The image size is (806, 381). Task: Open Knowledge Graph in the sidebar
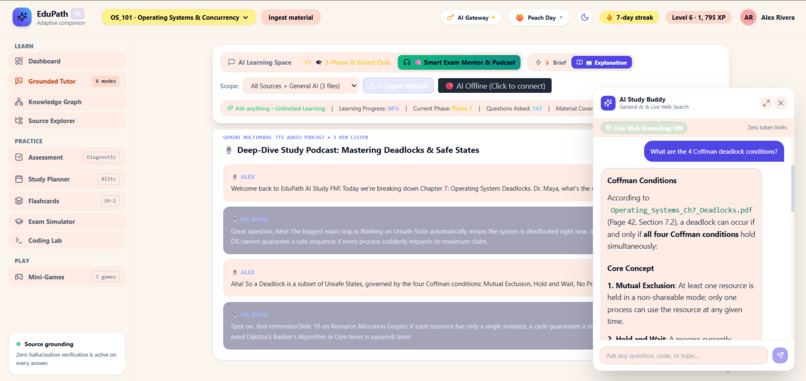(x=67, y=102)
